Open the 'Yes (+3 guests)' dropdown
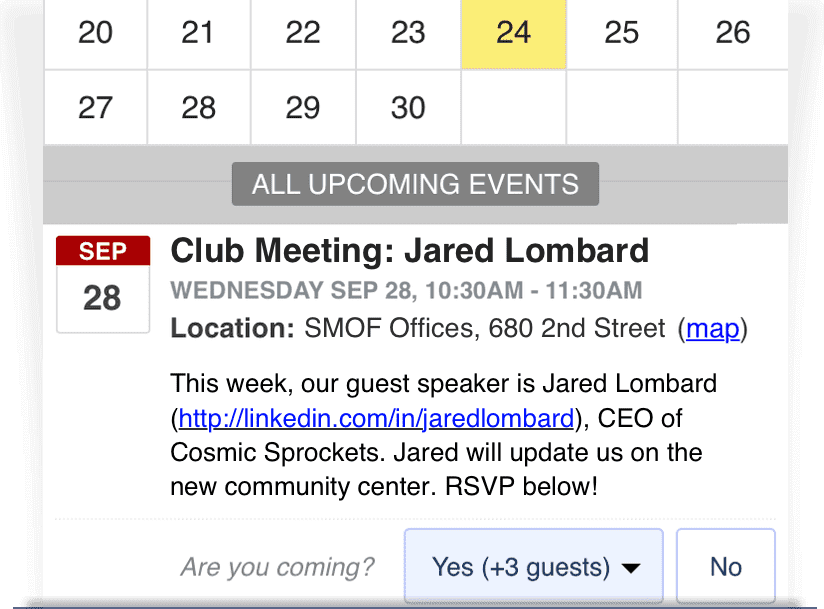 pos(520,567)
